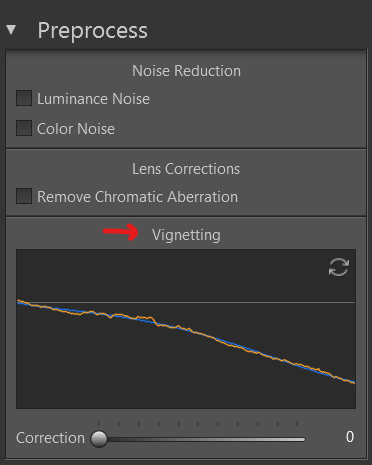Click the Luminance Noise label text
This screenshot has height=465, width=372.
[x=93, y=99]
